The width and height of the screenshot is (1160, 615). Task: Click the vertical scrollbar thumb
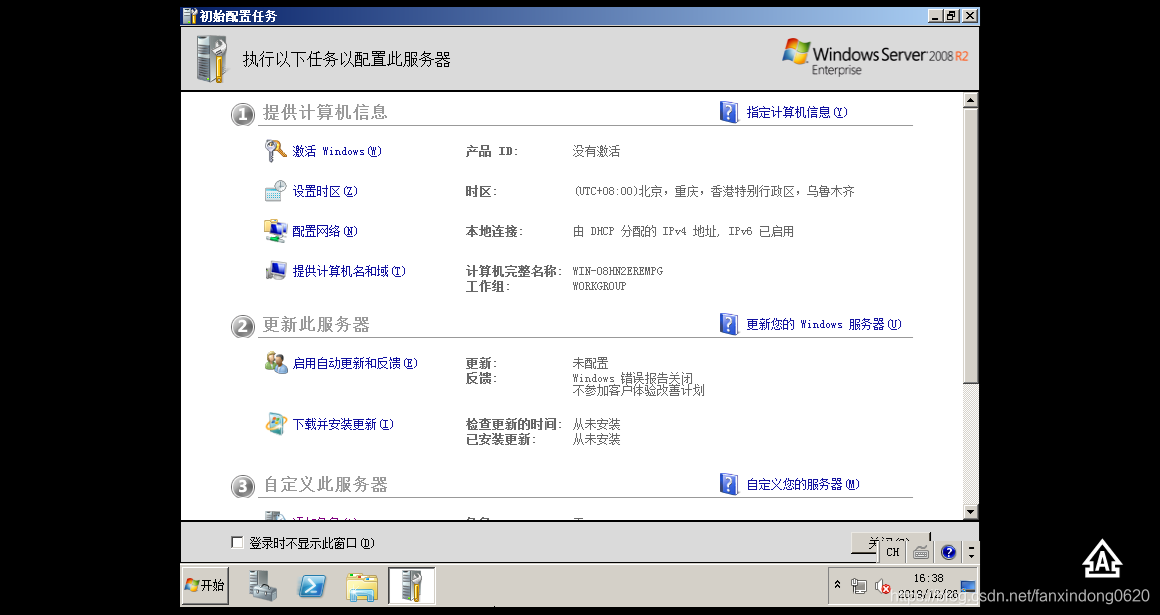[971, 246]
